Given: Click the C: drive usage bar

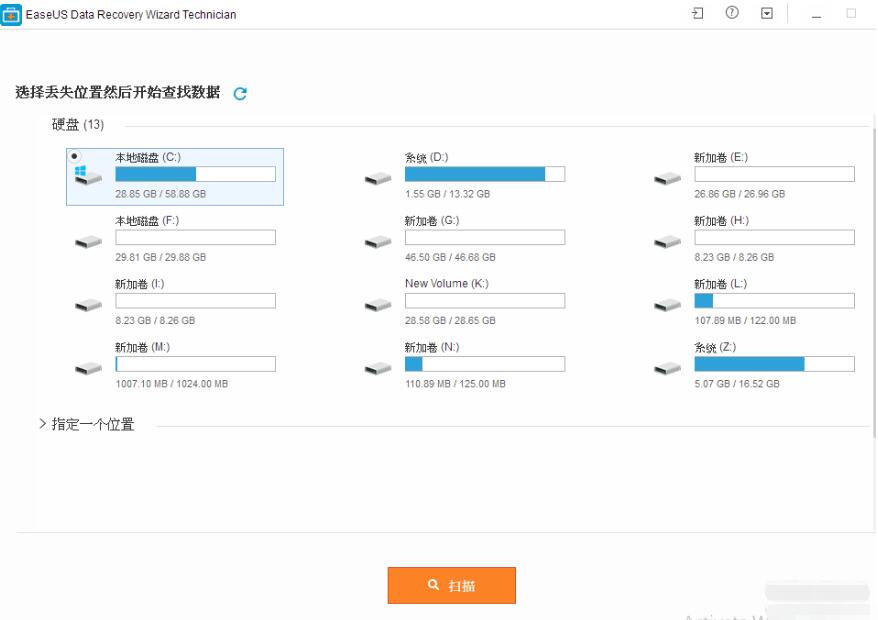Looking at the screenshot, I should click(195, 174).
